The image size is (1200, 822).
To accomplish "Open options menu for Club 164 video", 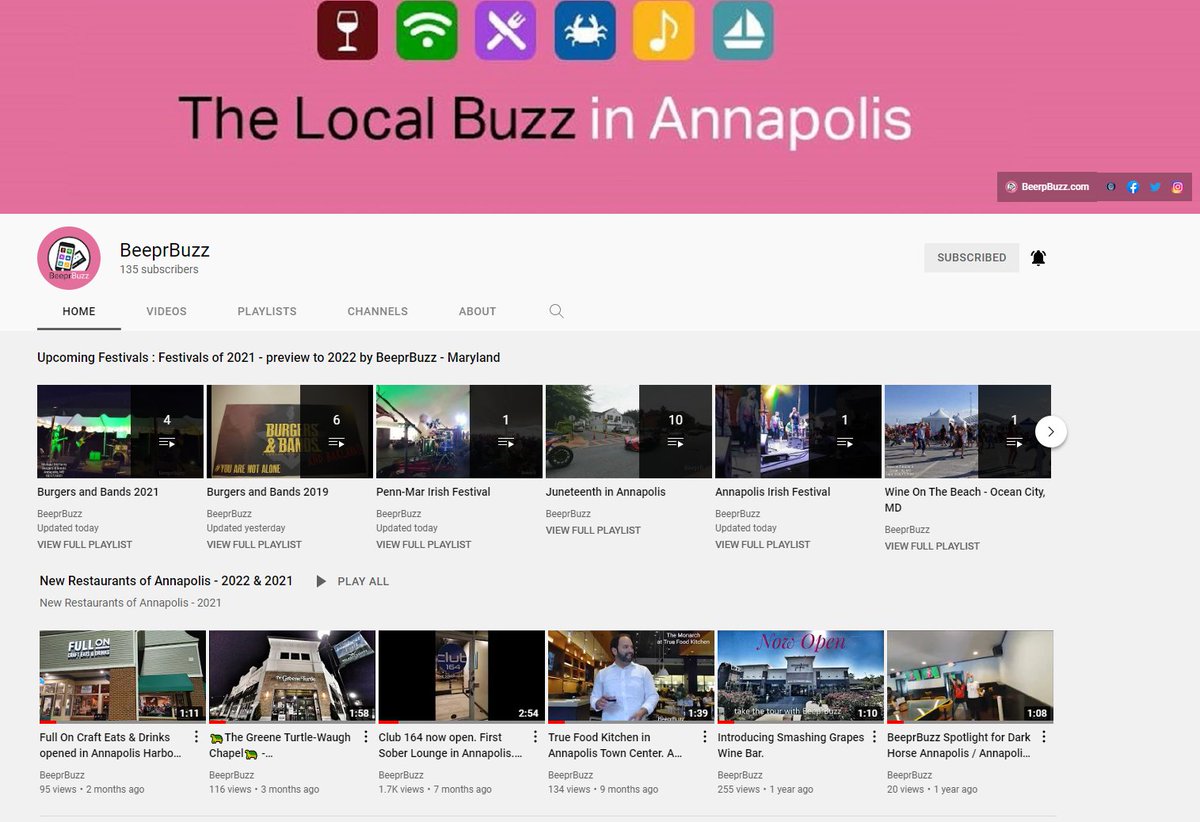I will (535, 738).
